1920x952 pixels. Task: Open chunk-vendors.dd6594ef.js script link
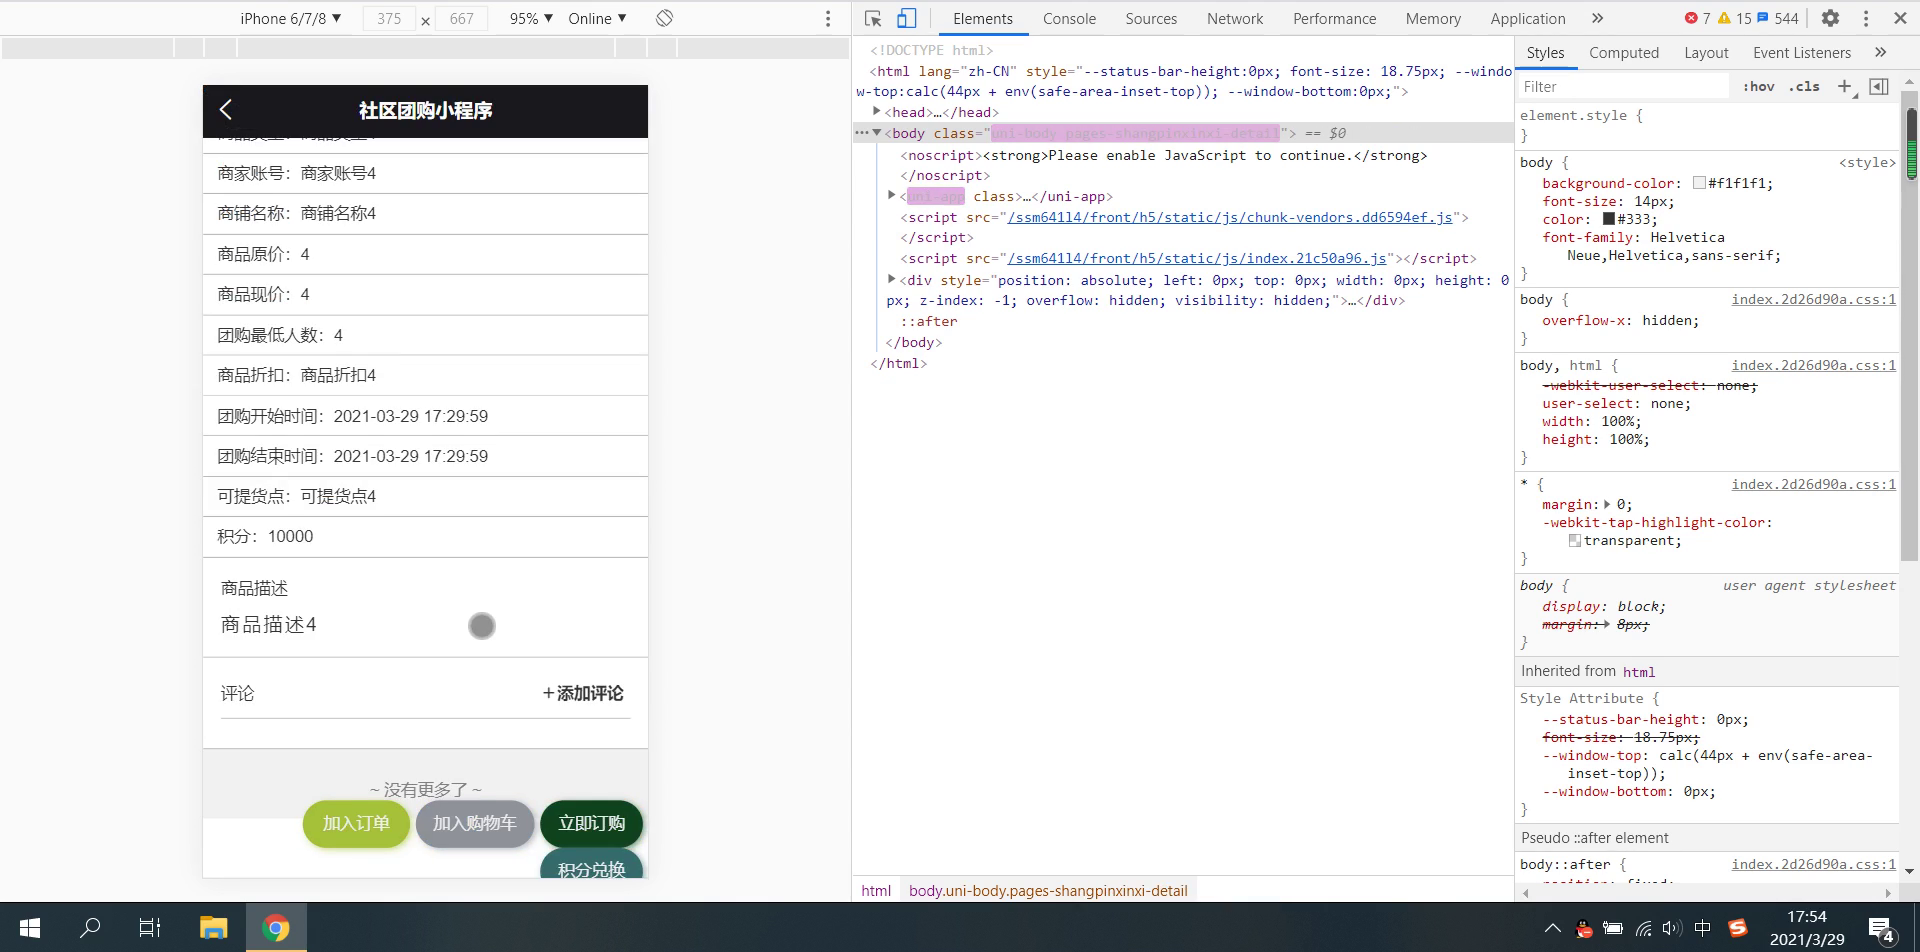[1230, 217]
